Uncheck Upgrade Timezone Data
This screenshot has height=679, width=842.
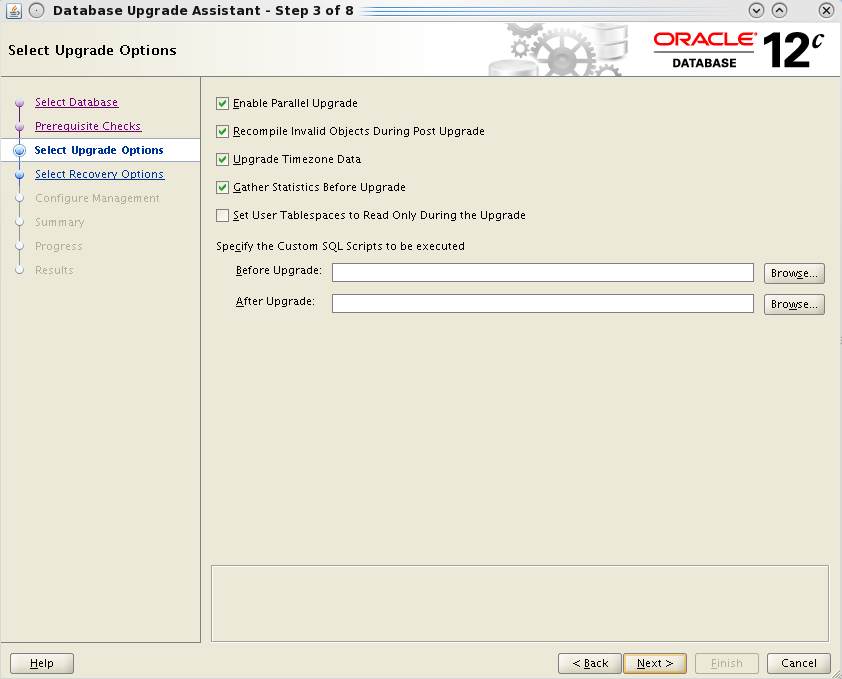click(x=222, y=159)
